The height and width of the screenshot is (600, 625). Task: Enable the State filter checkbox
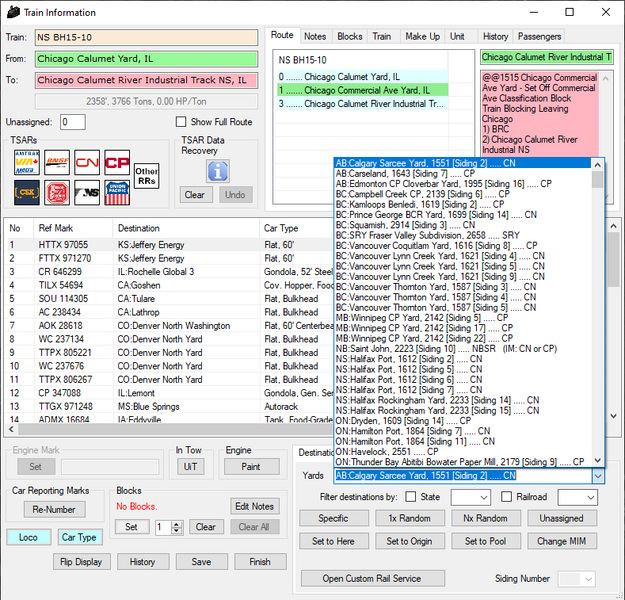point(411,497)
